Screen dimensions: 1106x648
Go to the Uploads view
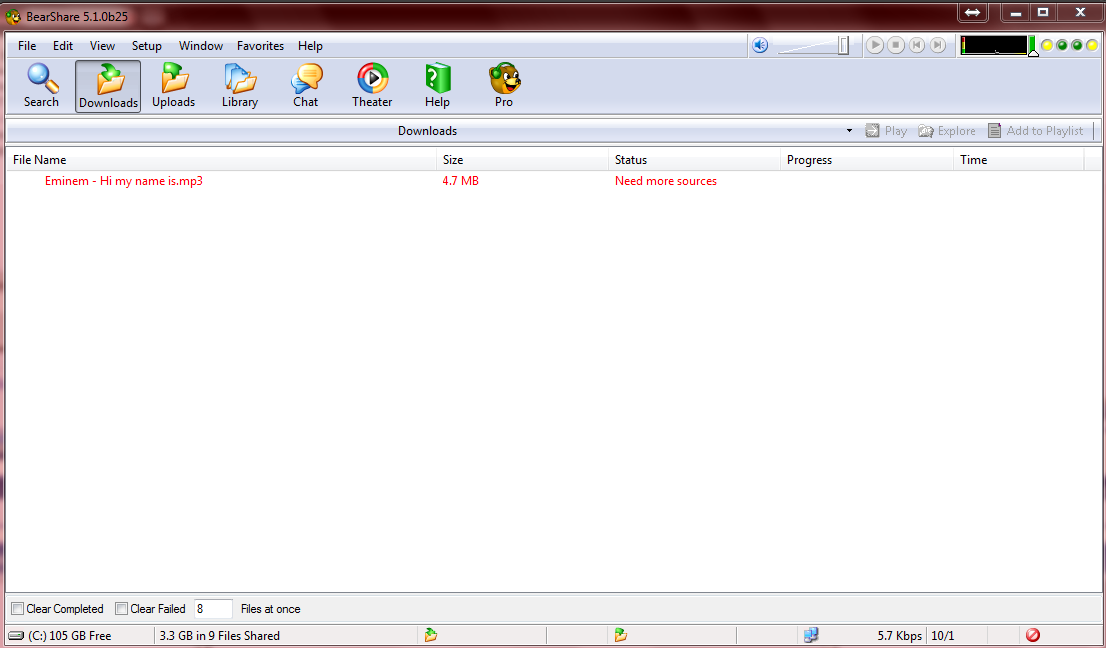173,85
